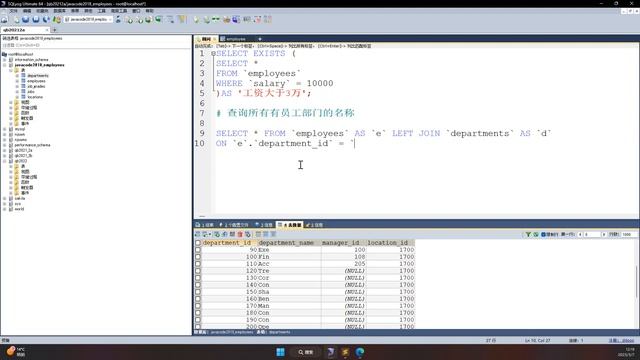Switch results to grid view icon
Viewport: 640px width, 360px height.
(258, 234)
